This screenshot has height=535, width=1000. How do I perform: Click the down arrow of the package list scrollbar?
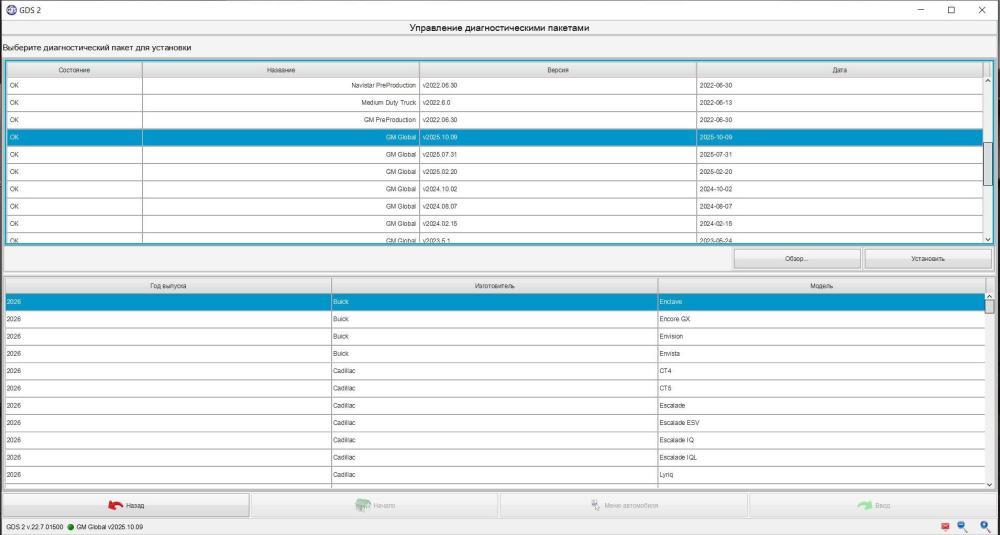[x=988, y=238]
